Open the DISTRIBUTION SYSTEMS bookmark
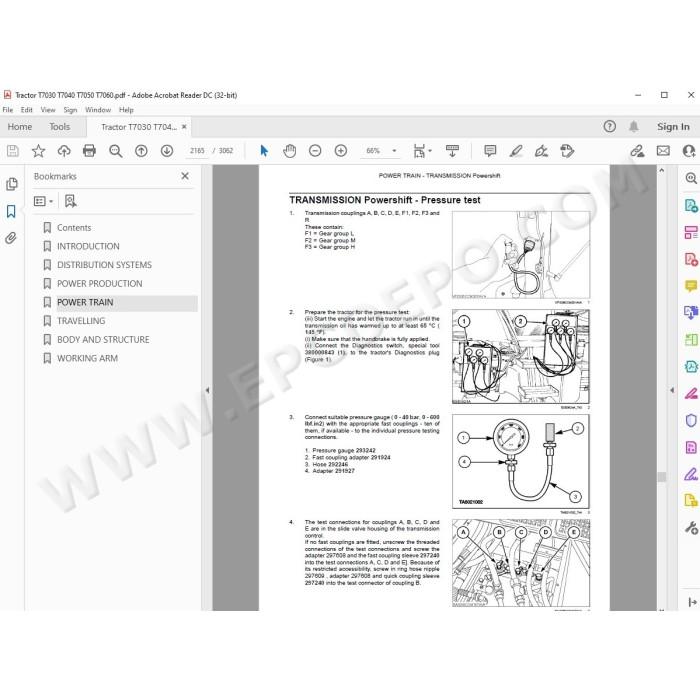The image size is (700, 700). (104, 265)
